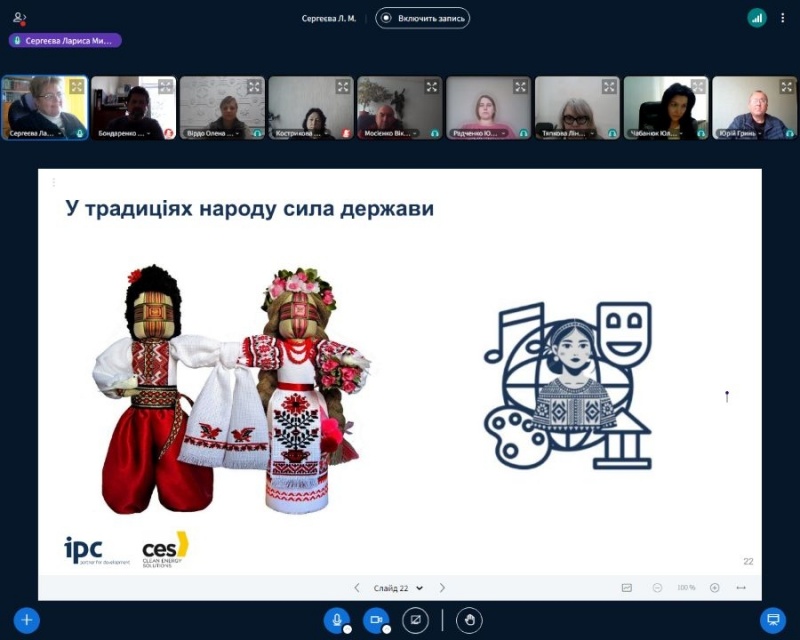Click the 'Включить запись' record button
The image size is (800, 640).
pos(422,18)
